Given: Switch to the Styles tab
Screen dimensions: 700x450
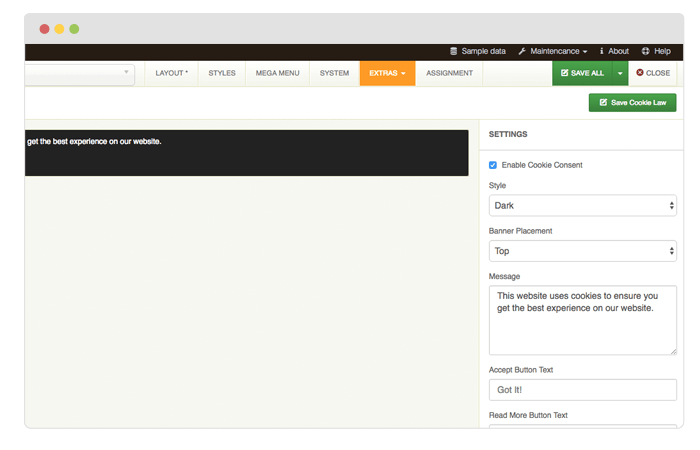Looking at the screenshot, I should pos(222,73).
